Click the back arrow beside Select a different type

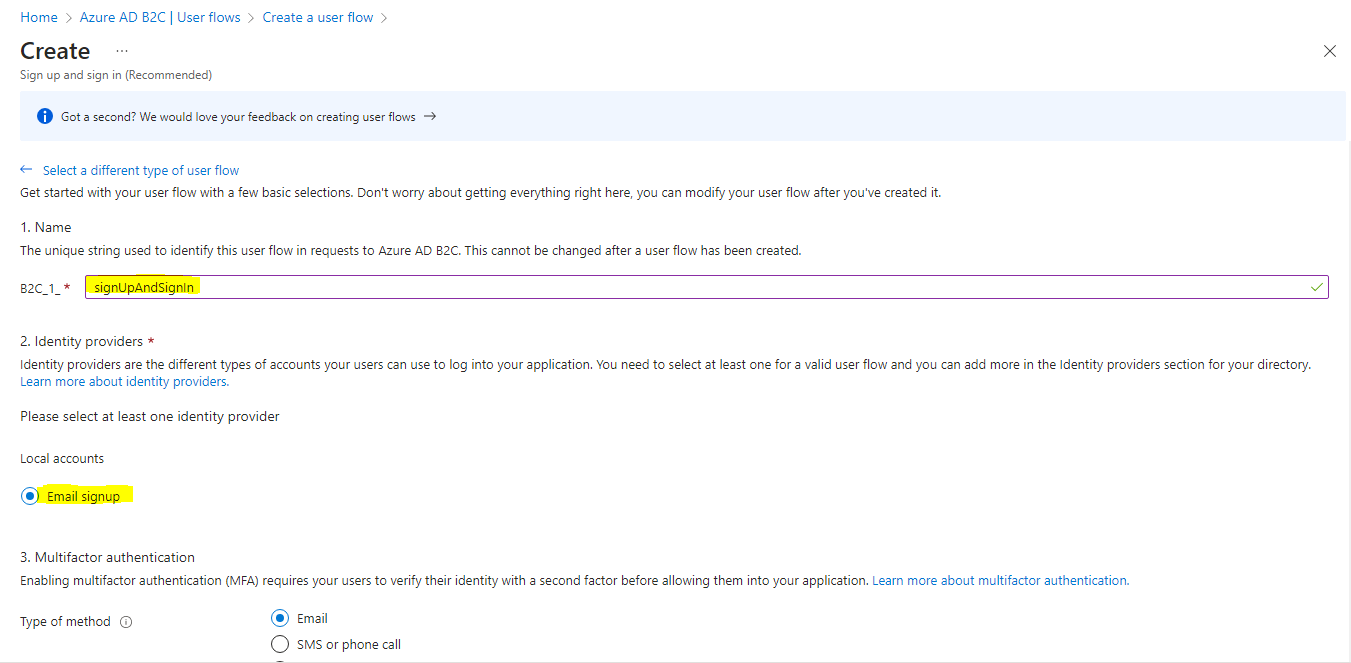[x=27, y=170]
